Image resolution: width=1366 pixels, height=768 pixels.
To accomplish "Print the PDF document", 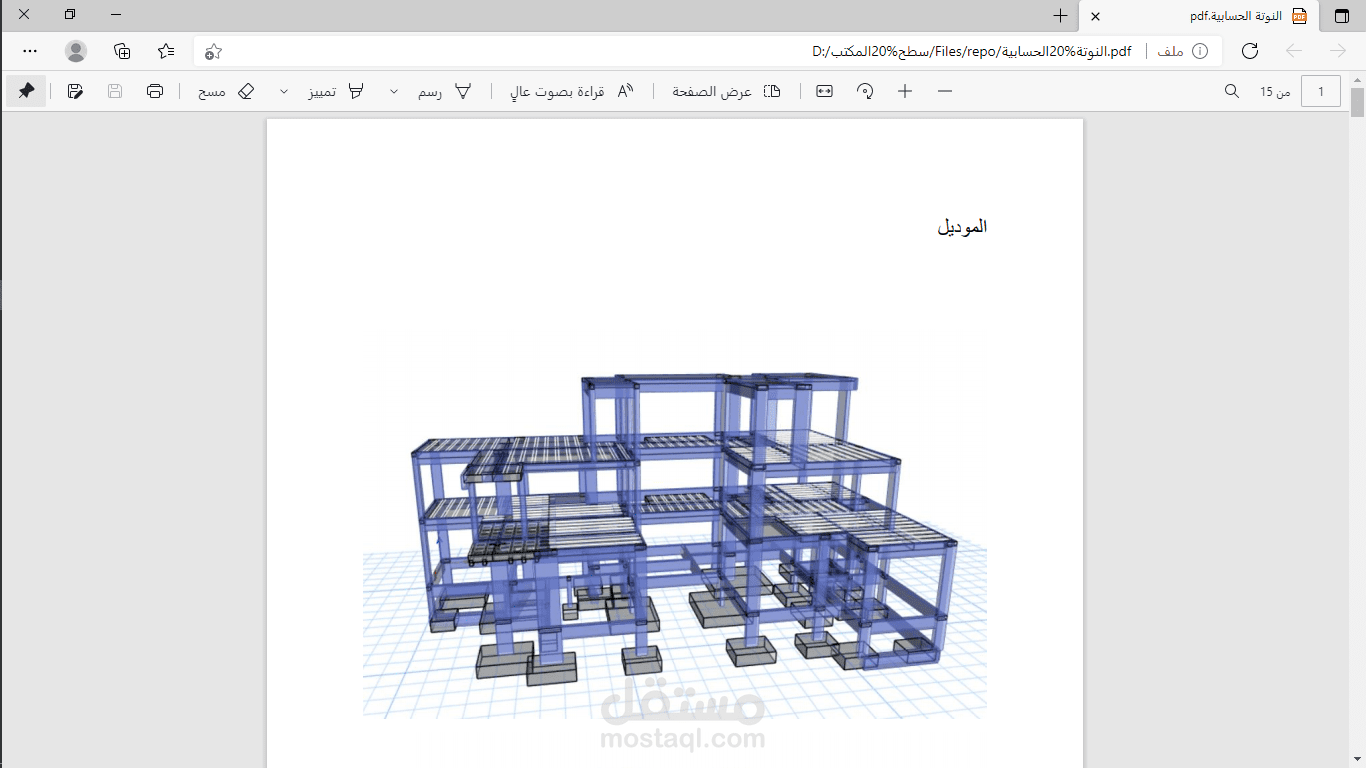I will [x=155, y=91].
